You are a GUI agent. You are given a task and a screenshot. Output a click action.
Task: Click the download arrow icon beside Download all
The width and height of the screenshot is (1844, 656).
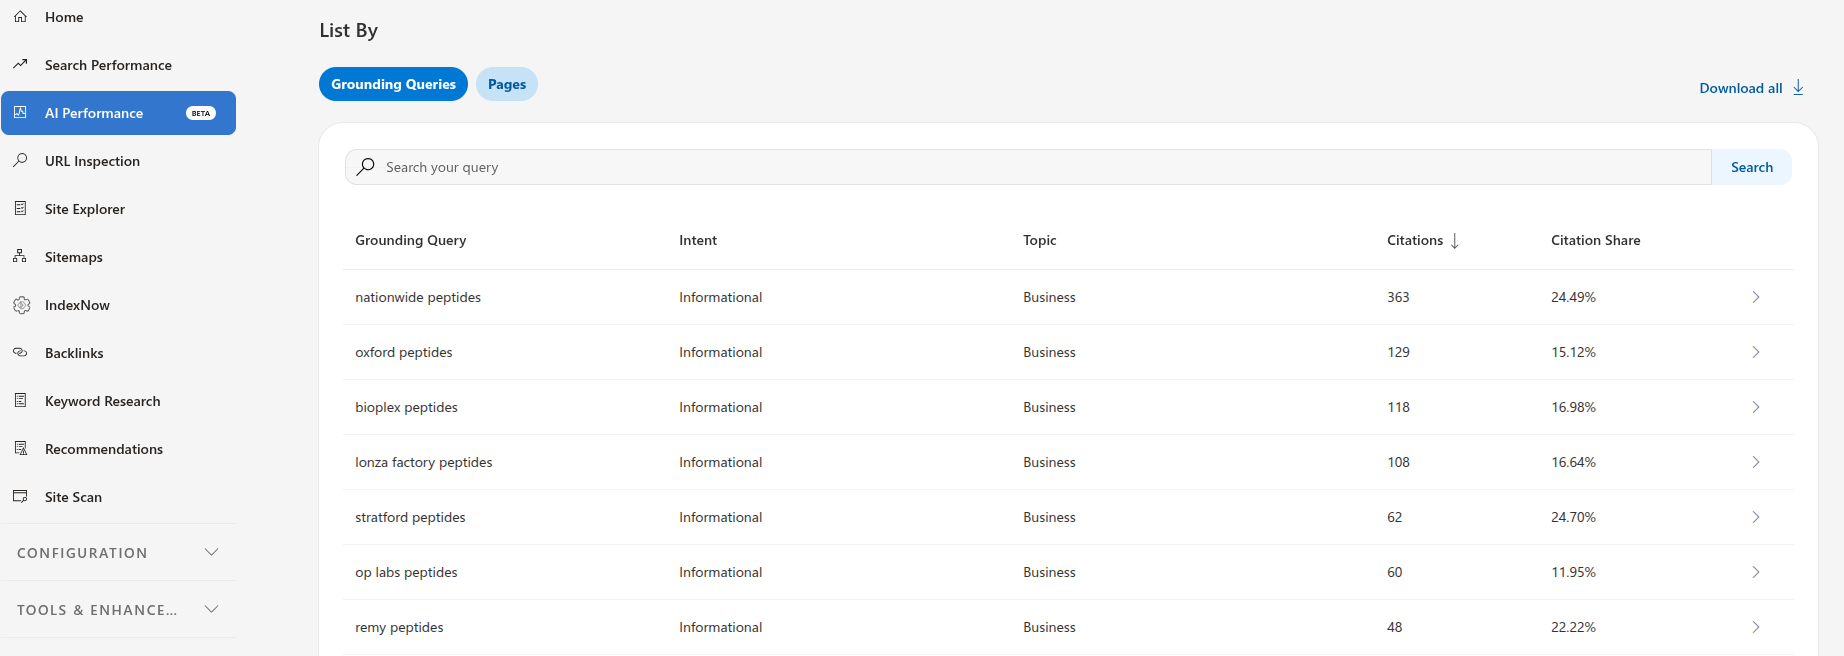click(x=1798, y=88)
